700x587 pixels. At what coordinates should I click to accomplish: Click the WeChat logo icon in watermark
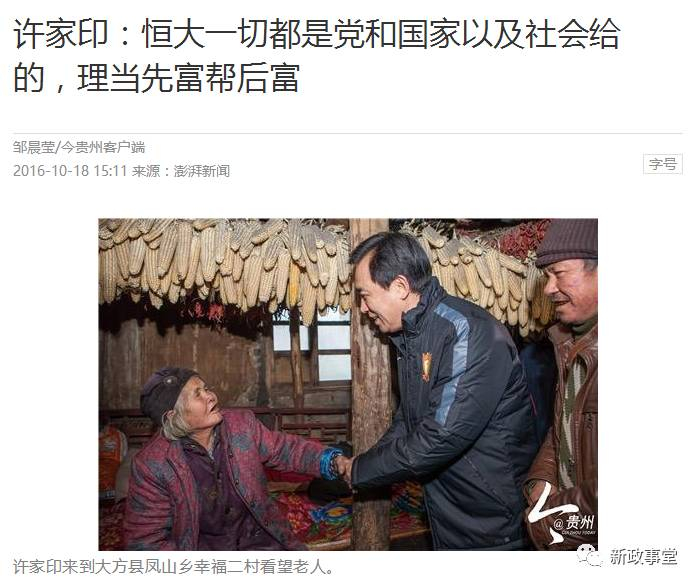coord(588,555)
